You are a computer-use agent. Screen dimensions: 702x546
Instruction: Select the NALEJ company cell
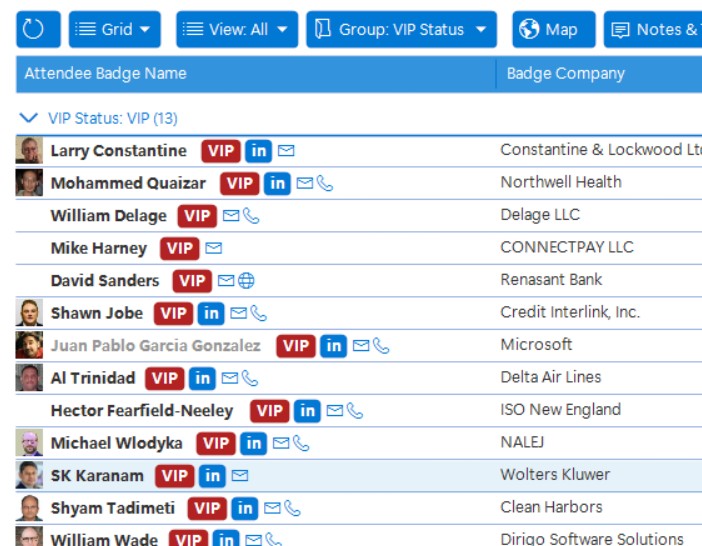point(522,442)
